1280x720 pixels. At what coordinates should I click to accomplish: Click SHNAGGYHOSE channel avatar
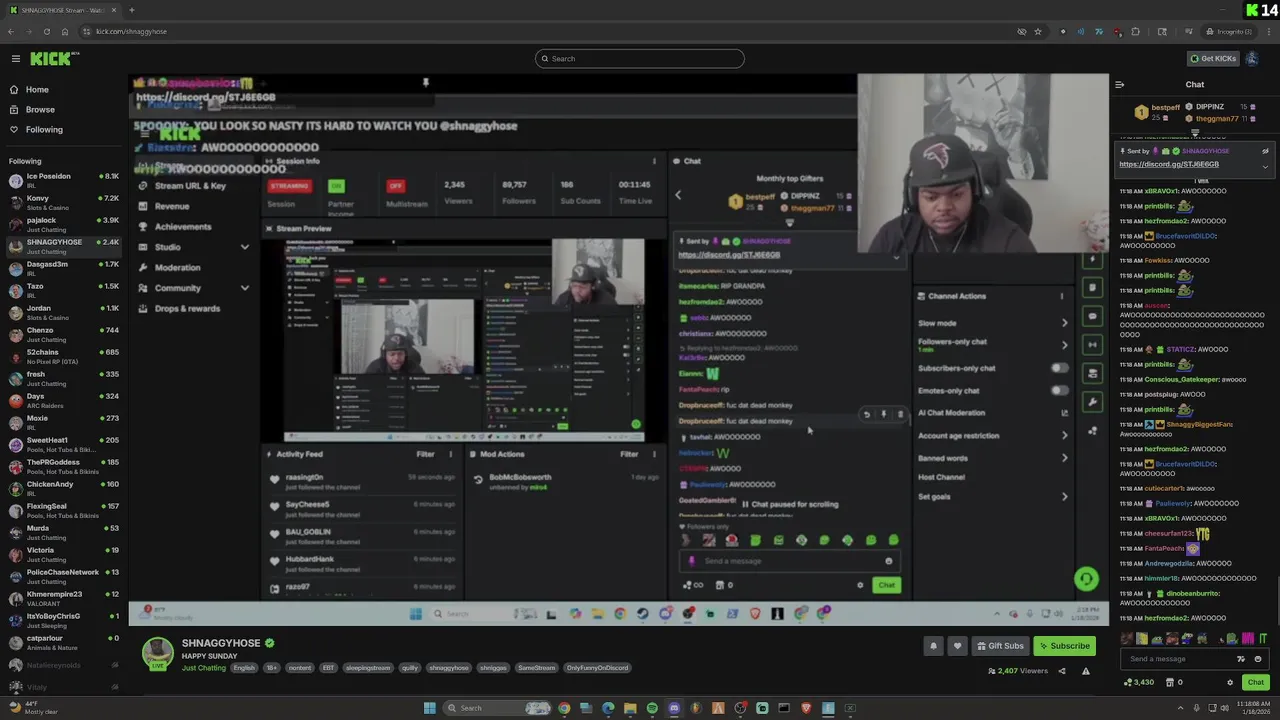point(157,652)
